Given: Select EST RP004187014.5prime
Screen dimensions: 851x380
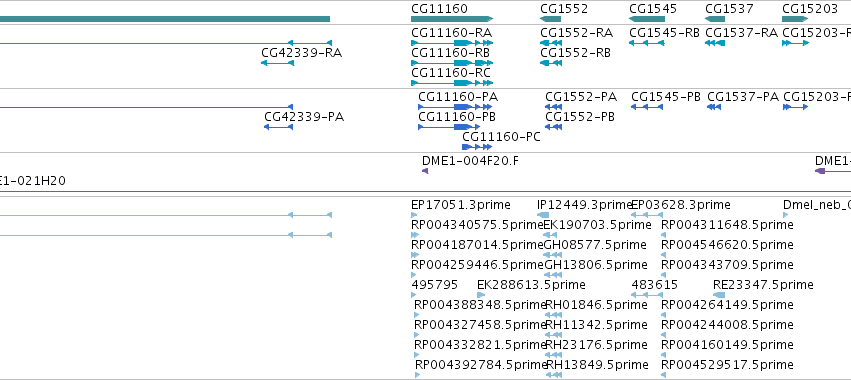Looking at the screenshot, I should pyautogui.click(x=477, y=245).
